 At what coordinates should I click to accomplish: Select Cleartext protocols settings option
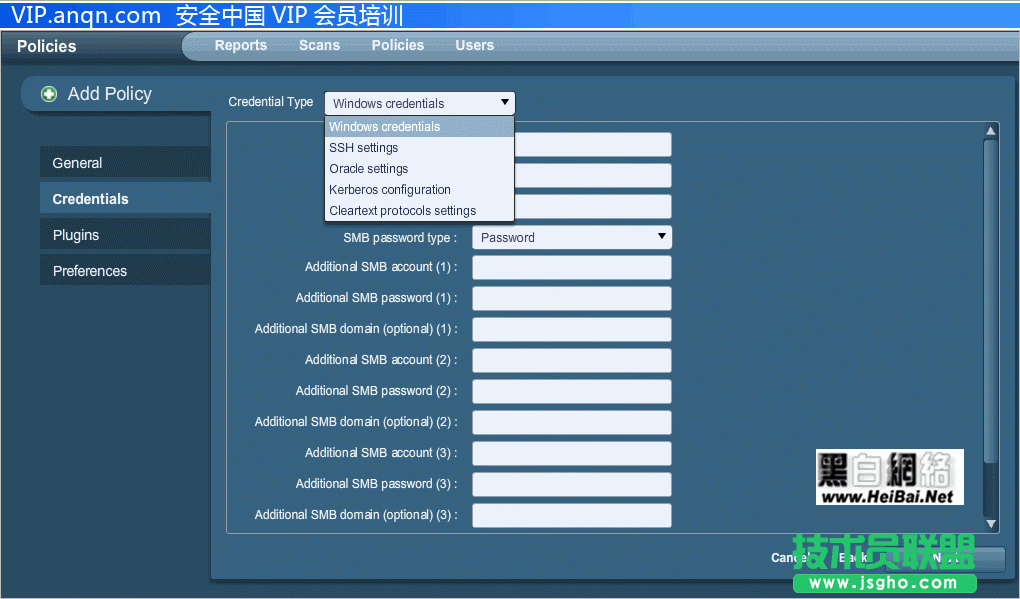pyautogui.click(x=402, y=211)
